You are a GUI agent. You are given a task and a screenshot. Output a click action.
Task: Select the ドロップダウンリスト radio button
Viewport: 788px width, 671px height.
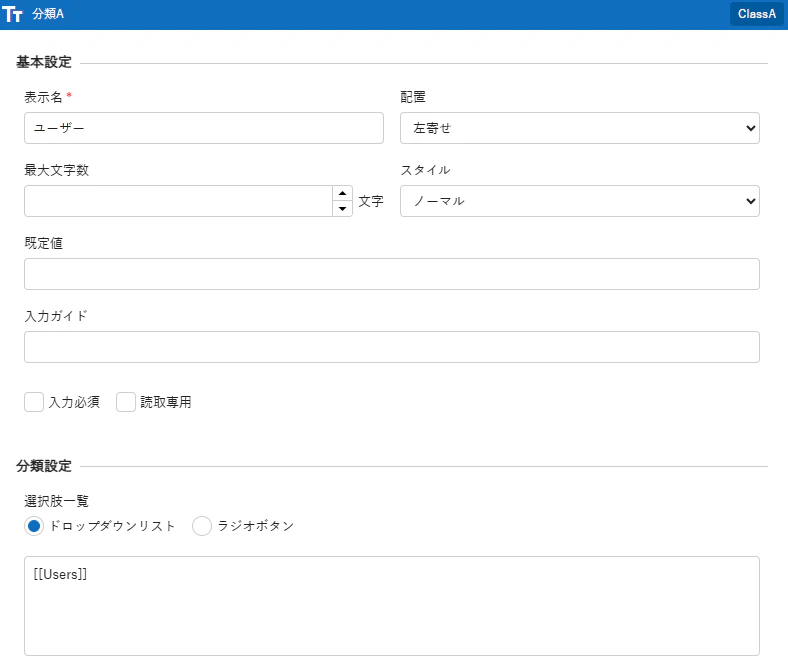tap(34, 526)
